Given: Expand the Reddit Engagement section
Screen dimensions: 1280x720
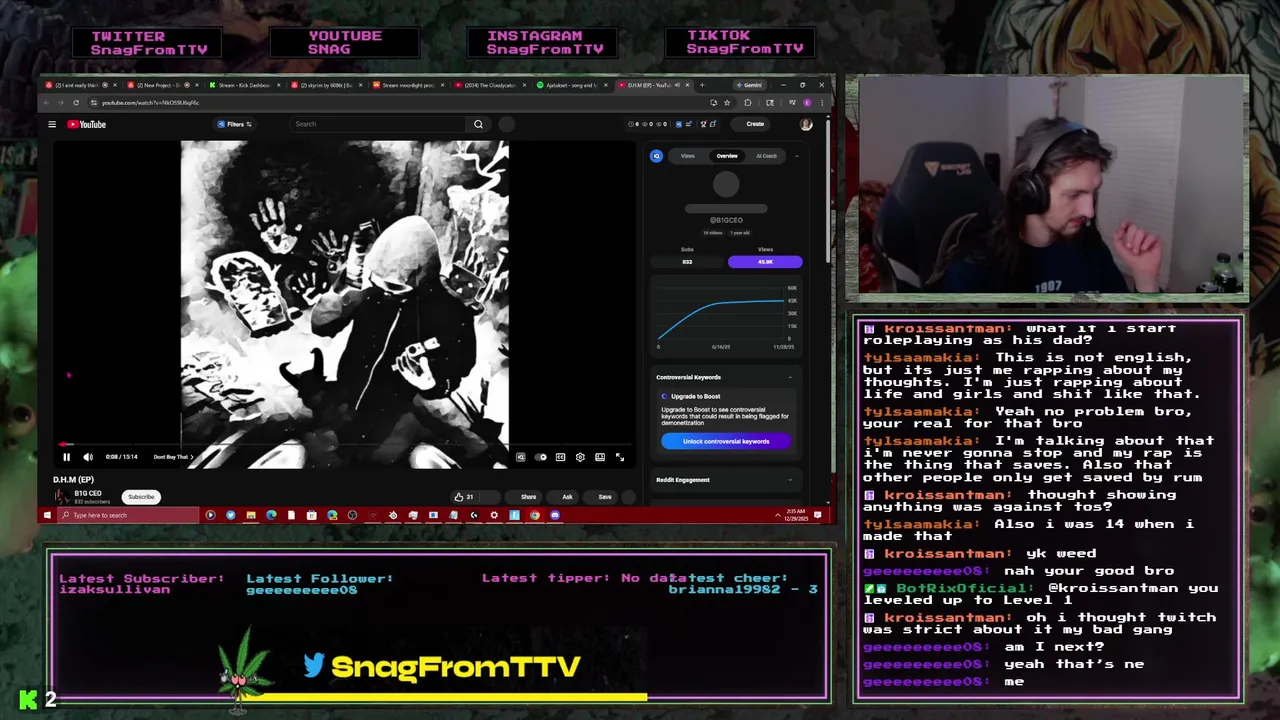Looking at the screenshot, I should click(790, 480).
